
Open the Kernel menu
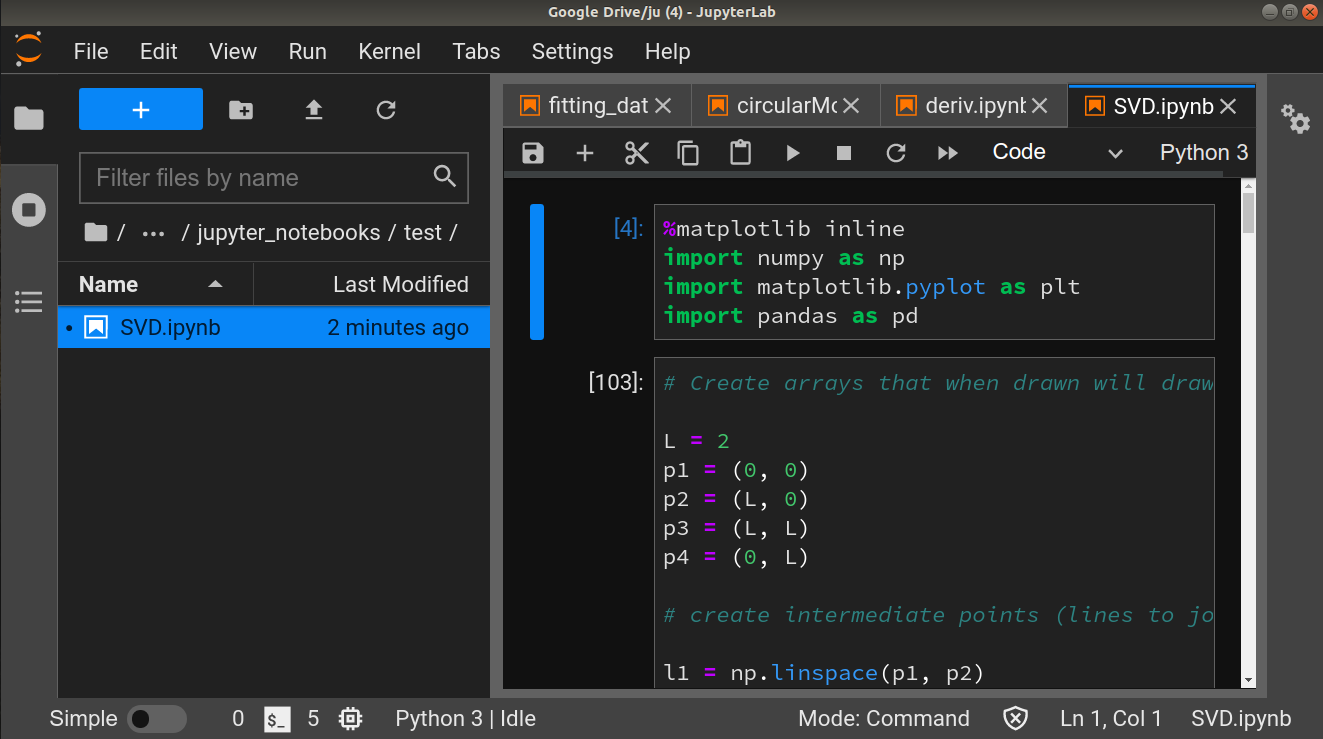[x=389, y=51]
